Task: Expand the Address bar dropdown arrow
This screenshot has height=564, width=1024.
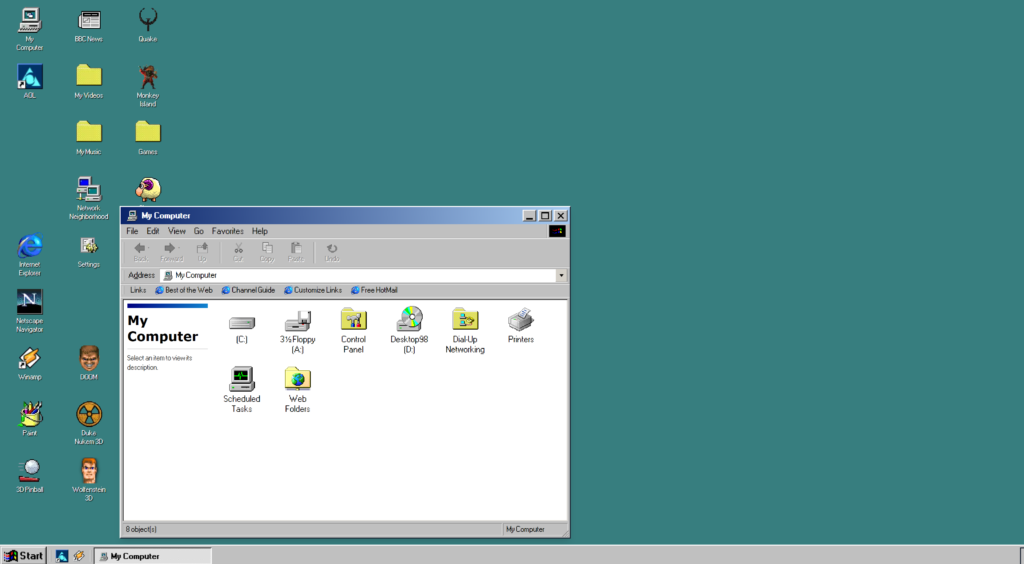Action: [561, 275]
